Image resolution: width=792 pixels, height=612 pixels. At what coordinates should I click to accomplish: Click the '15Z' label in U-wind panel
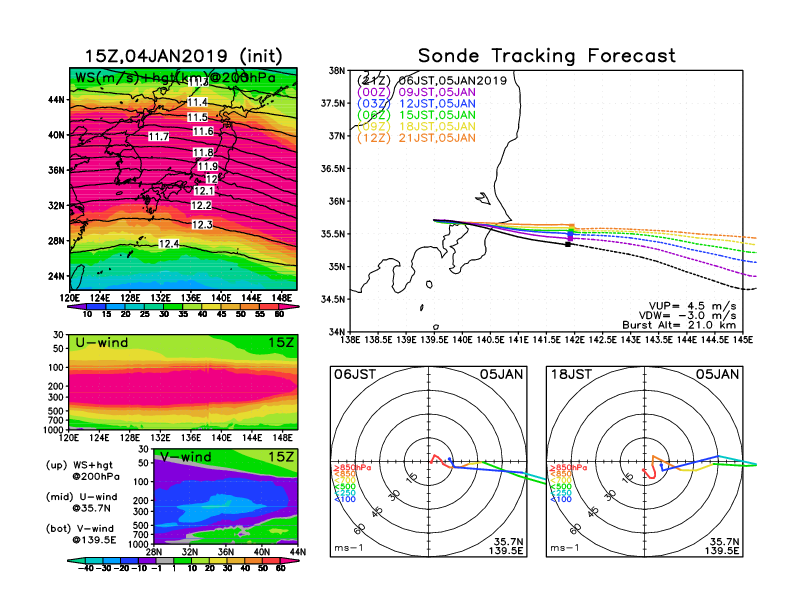tap(281, 342)
